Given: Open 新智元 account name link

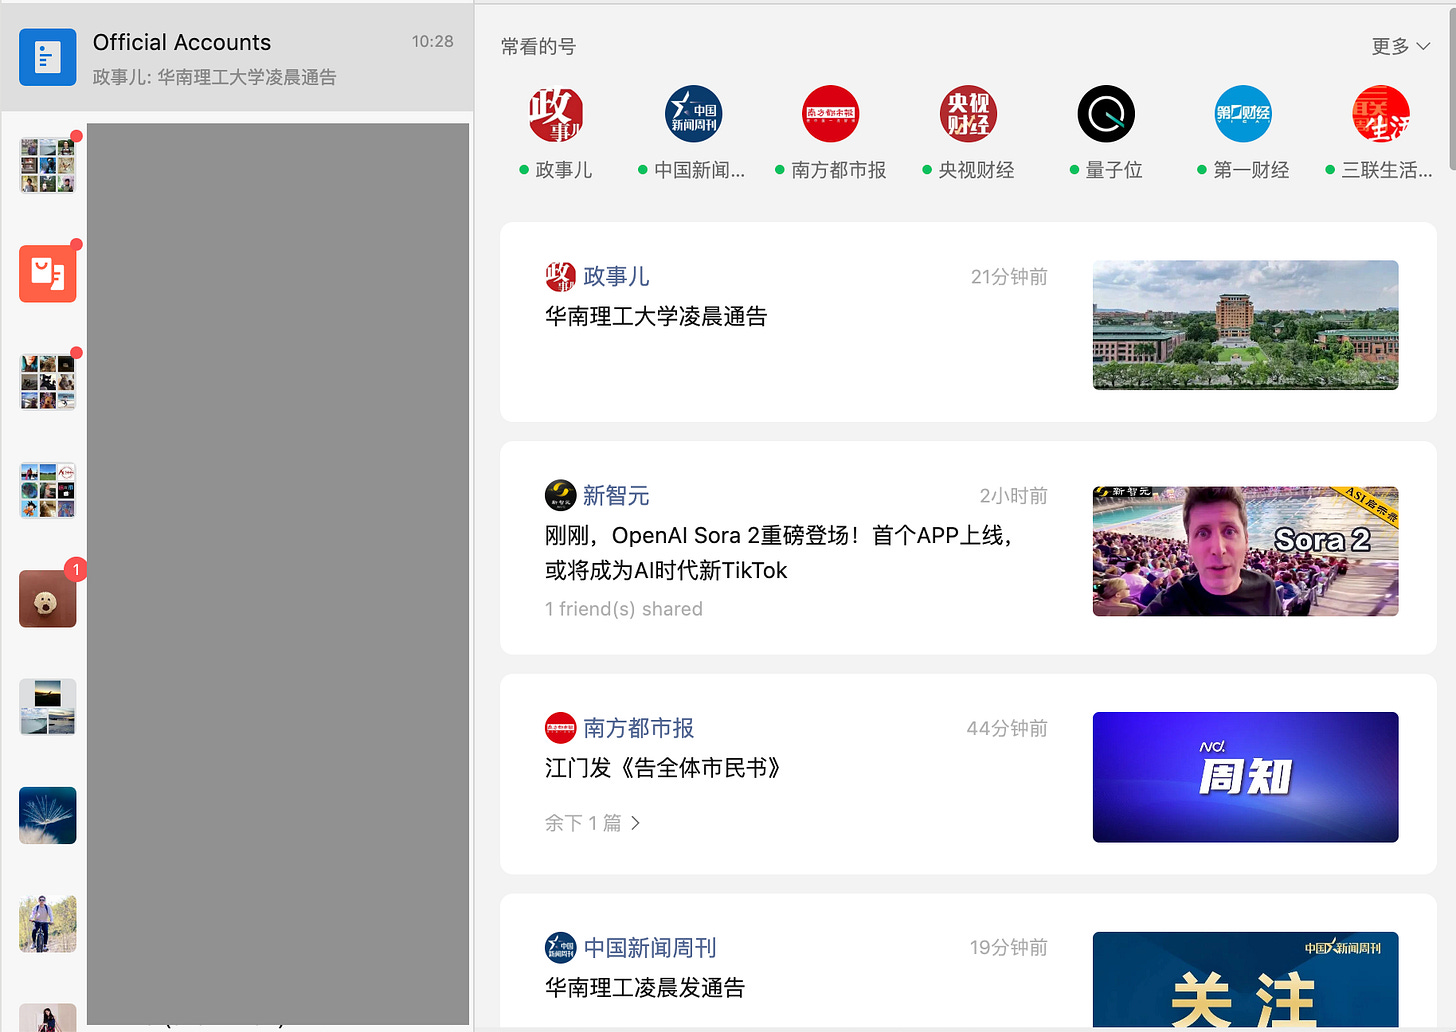Looking at the screenshot, I should click(x=616, y=496).
